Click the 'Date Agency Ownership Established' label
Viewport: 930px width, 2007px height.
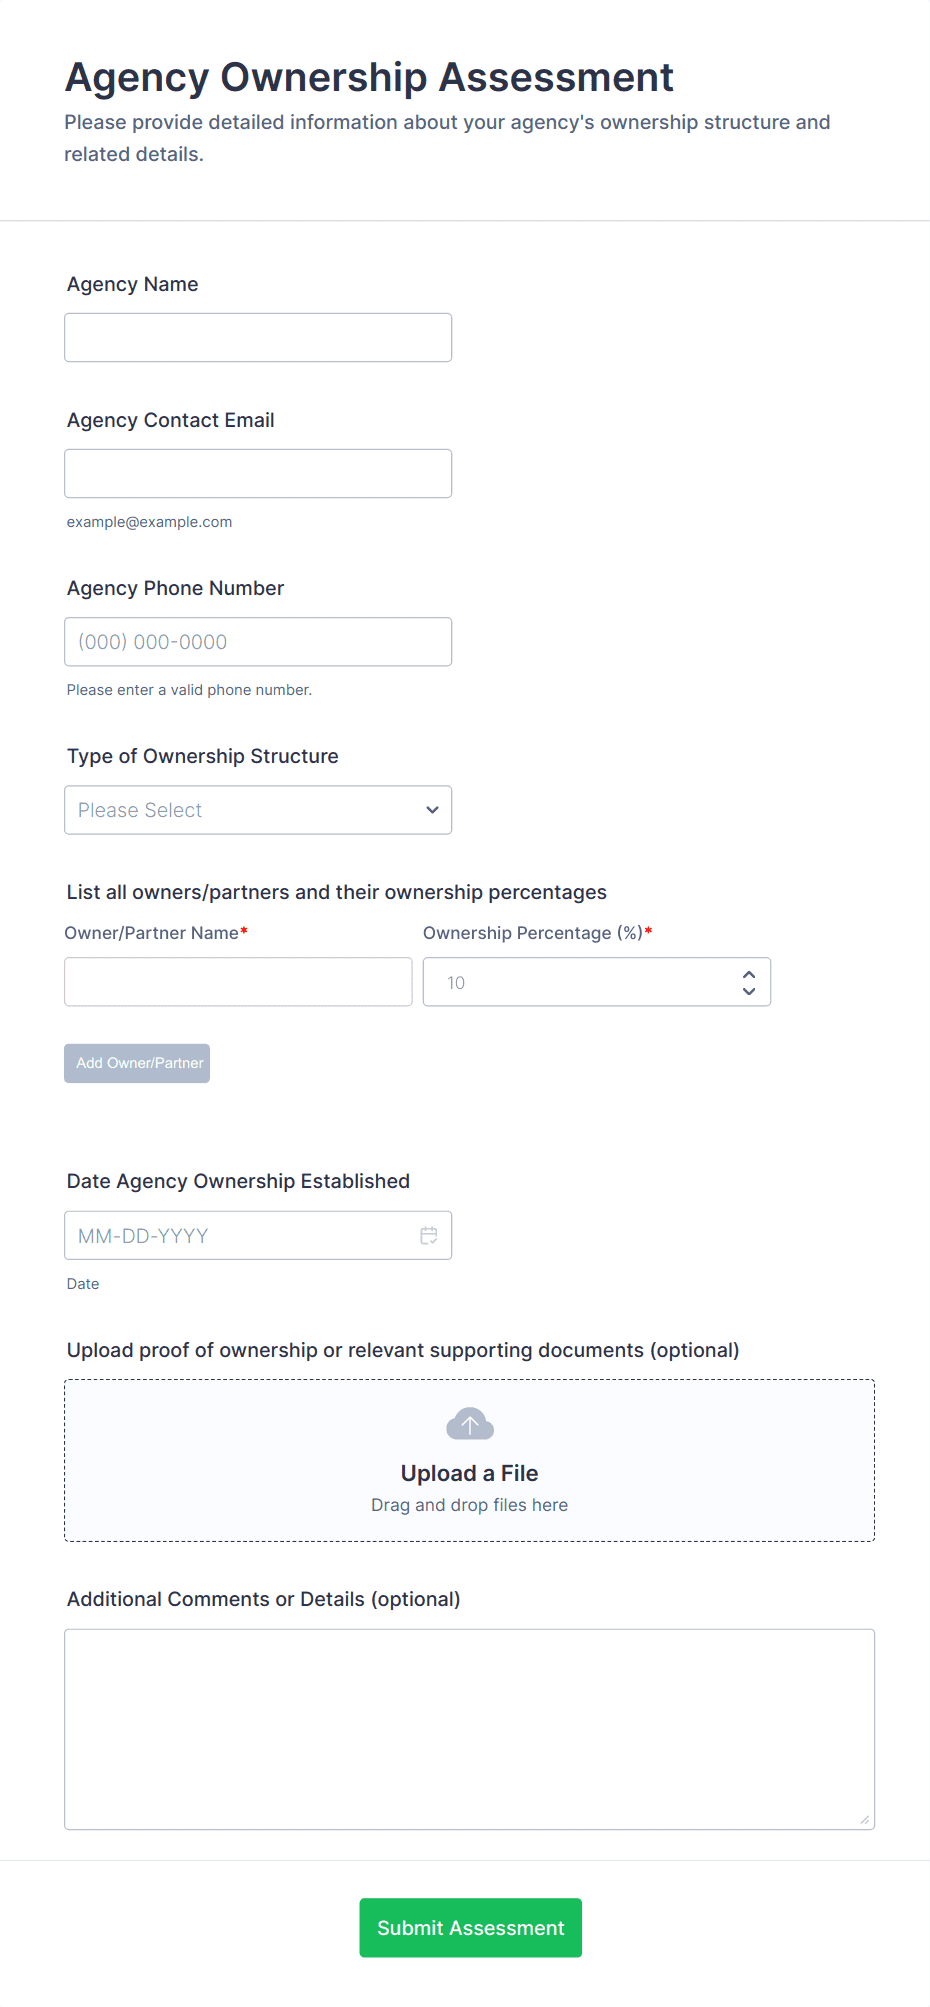click(x=238, y=1181)
